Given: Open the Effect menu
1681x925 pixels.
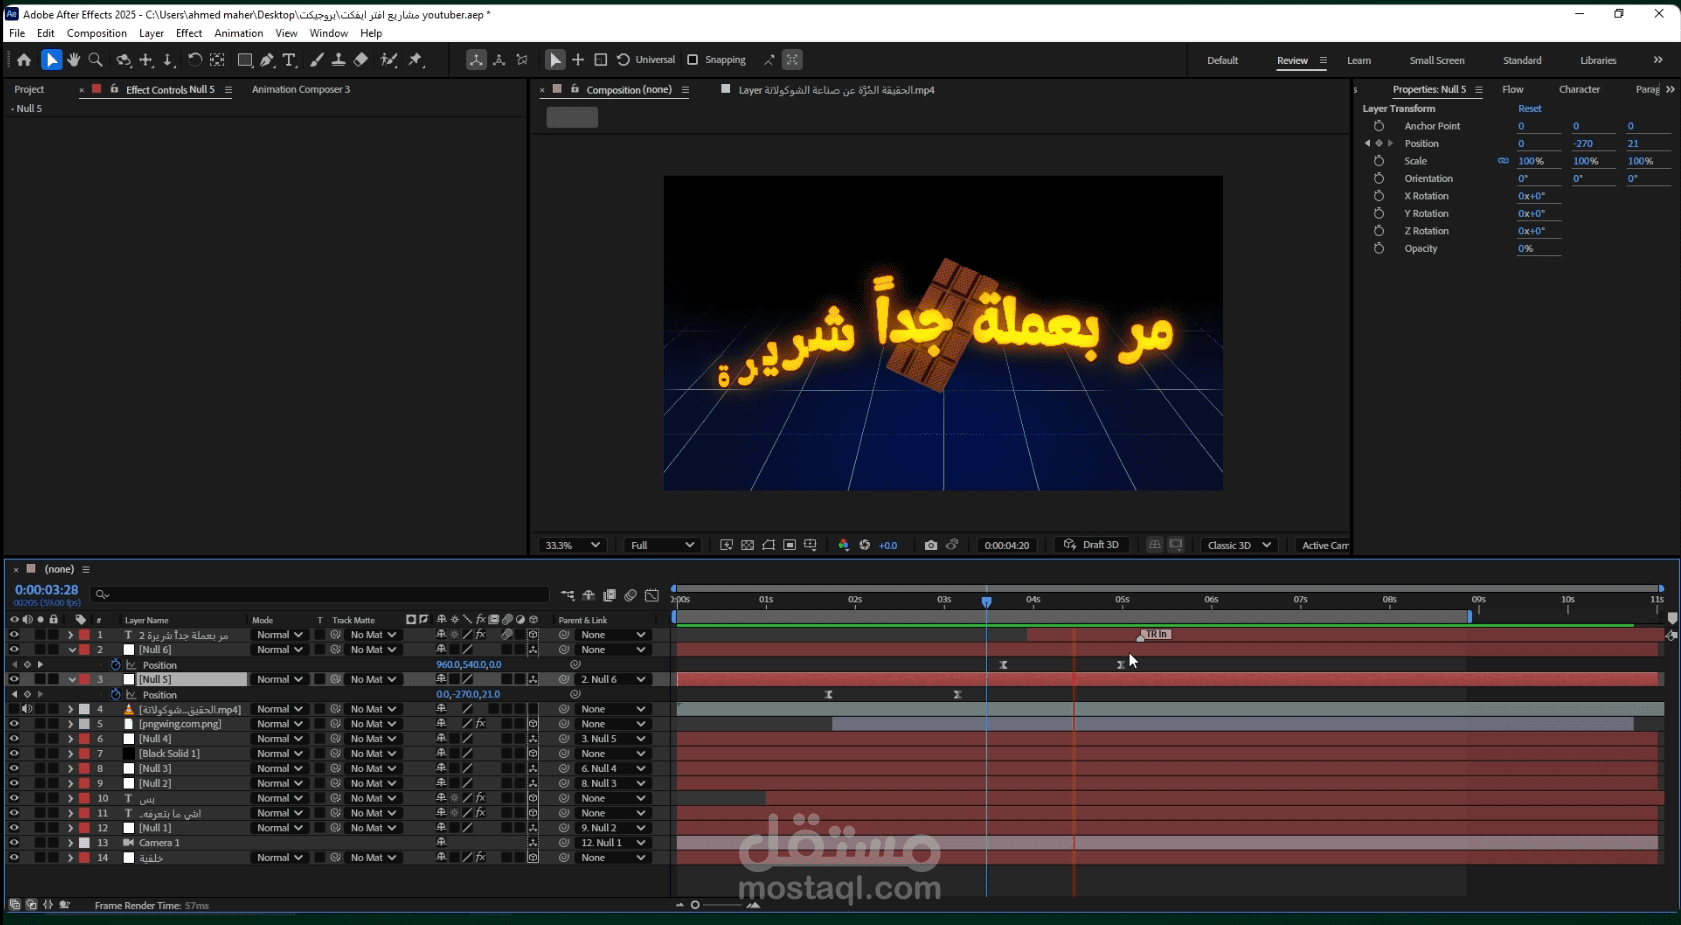Looking at the screenshot, I should [189, 33].
